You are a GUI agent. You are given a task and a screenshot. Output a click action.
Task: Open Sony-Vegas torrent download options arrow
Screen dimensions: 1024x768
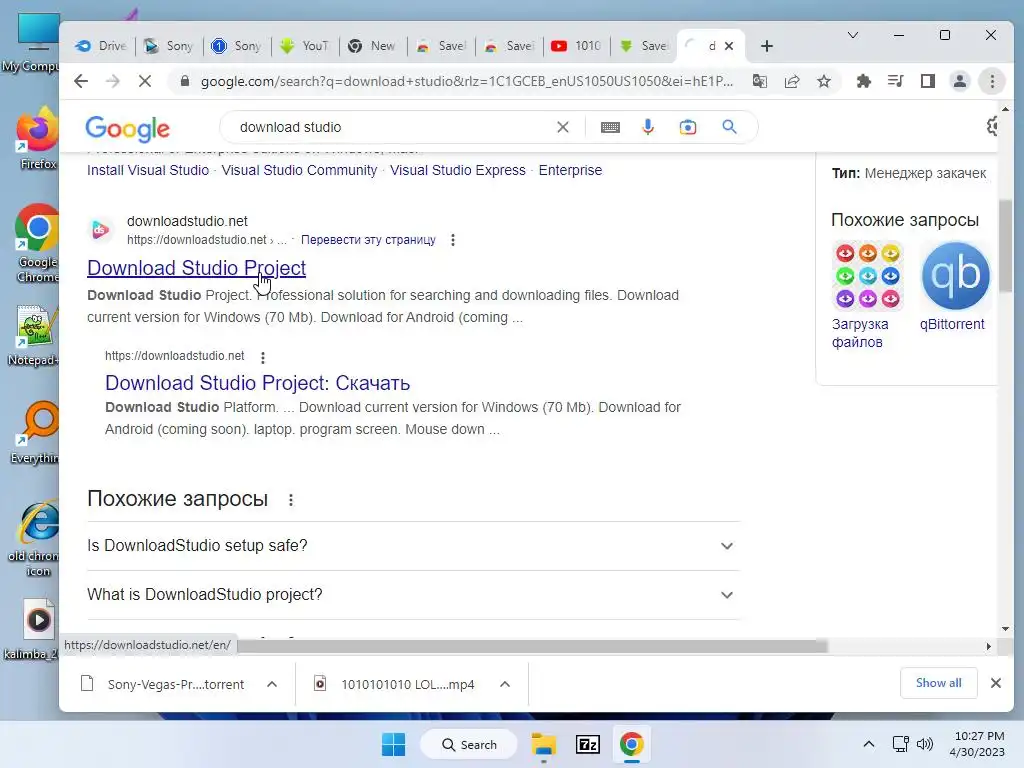click(x=272, y=684)
